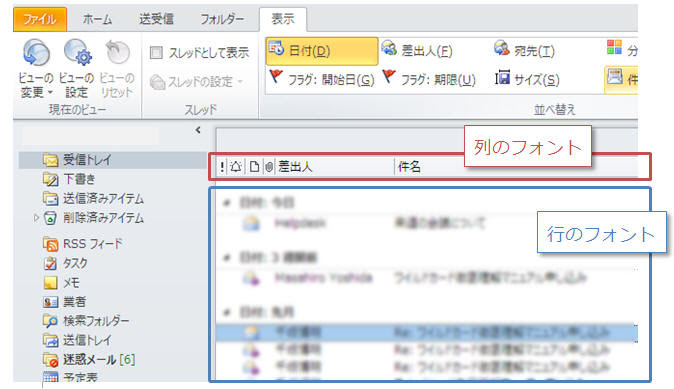Select the highlighted Re: message row
This screenshot has width=674, height=389.
coord(426,332)
